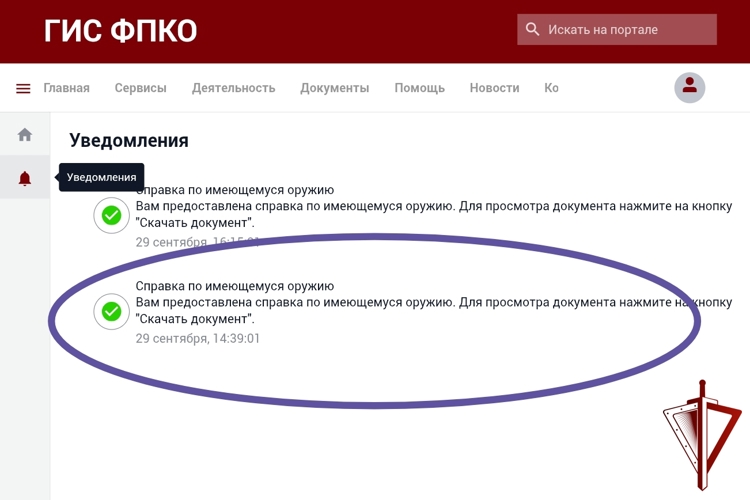Click the Уведомления tooltip label
This screenshot has width=750, height=500.
point(101,177)
